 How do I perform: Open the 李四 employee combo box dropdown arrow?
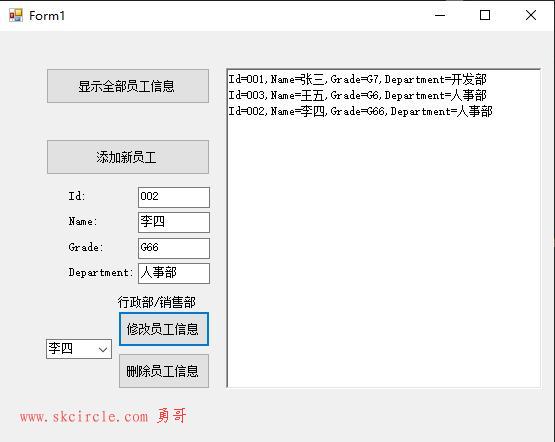pos(103,350)
